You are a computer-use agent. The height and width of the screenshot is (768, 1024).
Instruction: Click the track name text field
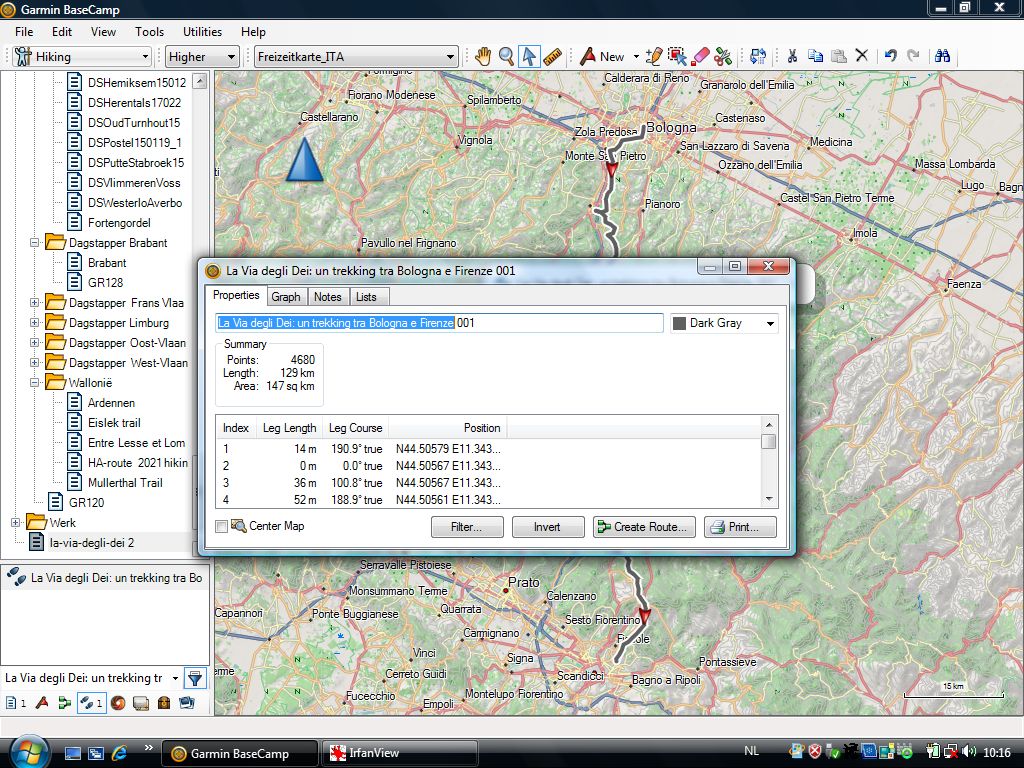[x=440, y=323]
